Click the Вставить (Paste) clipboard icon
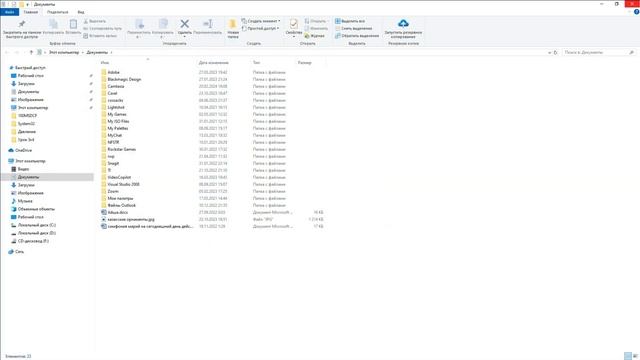This screenshot has height=360, width=640. pyautogui.click(x=73, y=24)
